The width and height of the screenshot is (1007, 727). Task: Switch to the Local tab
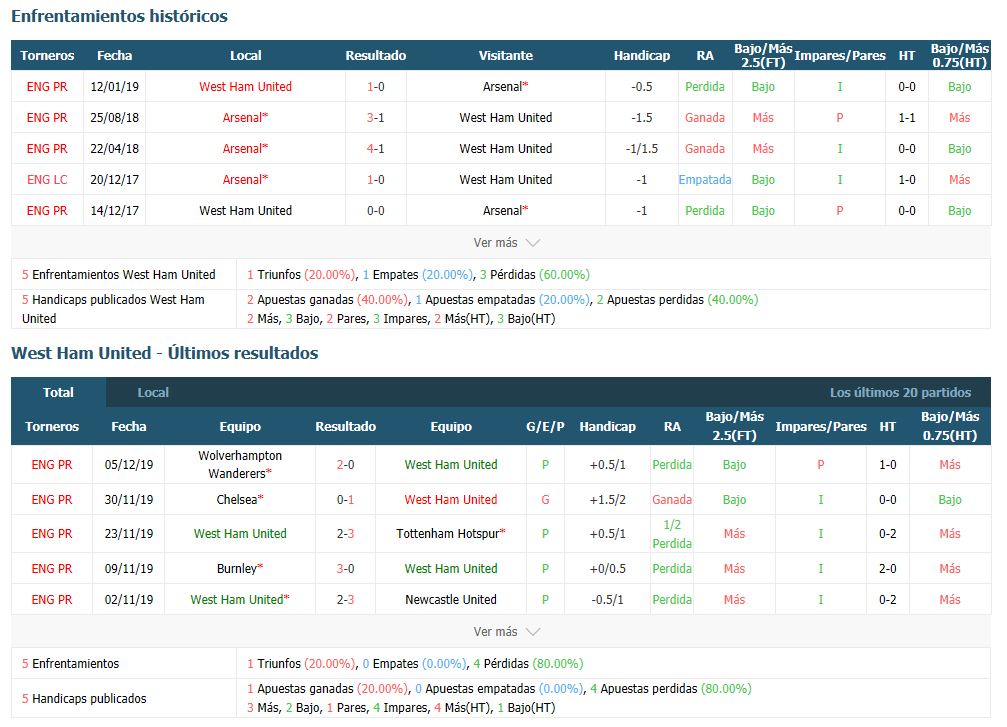tap(153, 392)
